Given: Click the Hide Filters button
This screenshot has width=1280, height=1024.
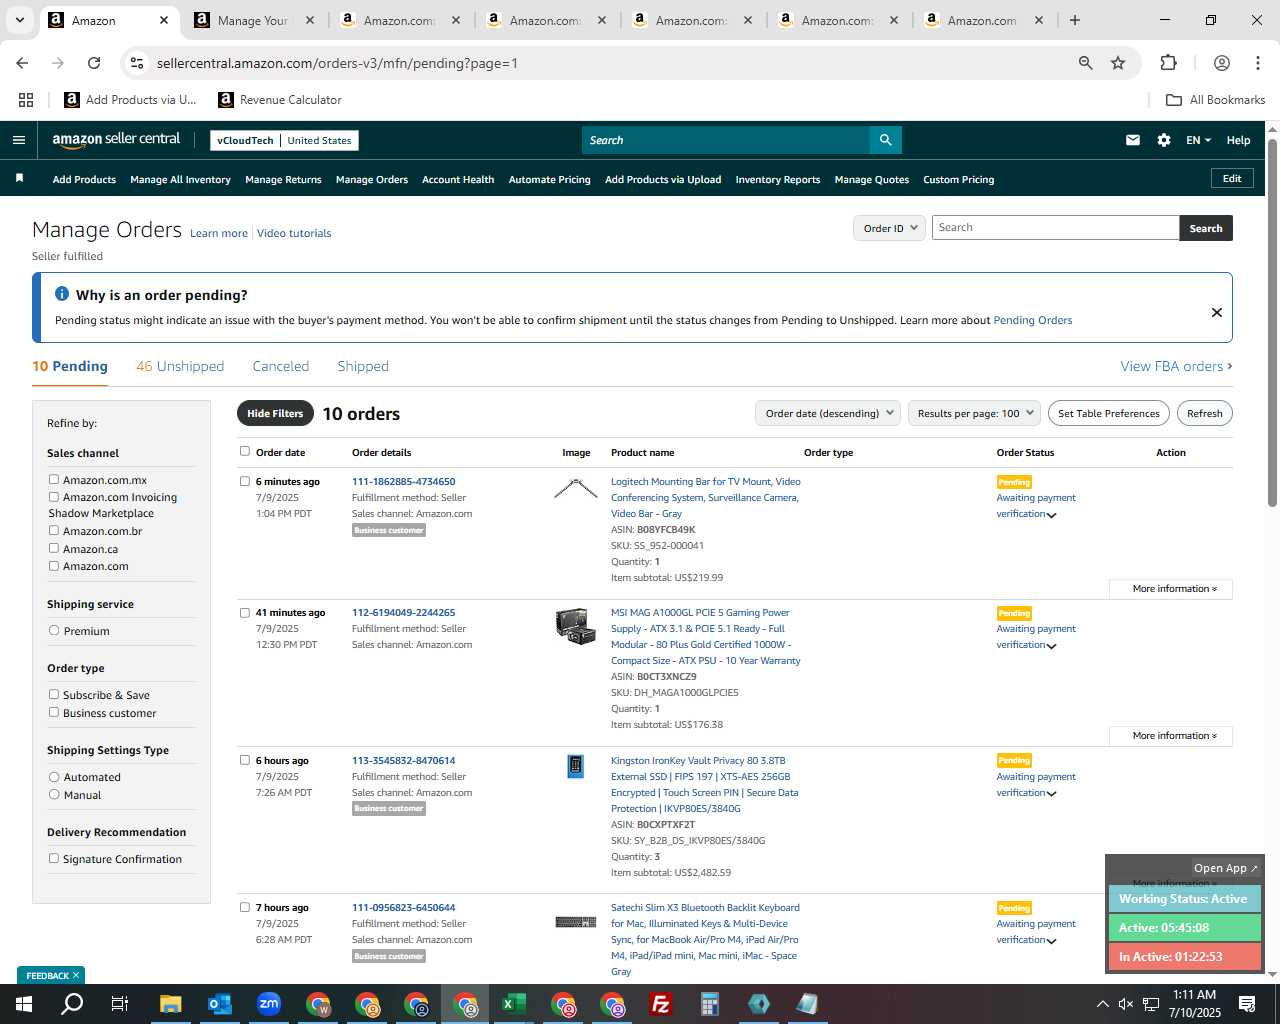Looking at the screenshot, I should (275, 413).
